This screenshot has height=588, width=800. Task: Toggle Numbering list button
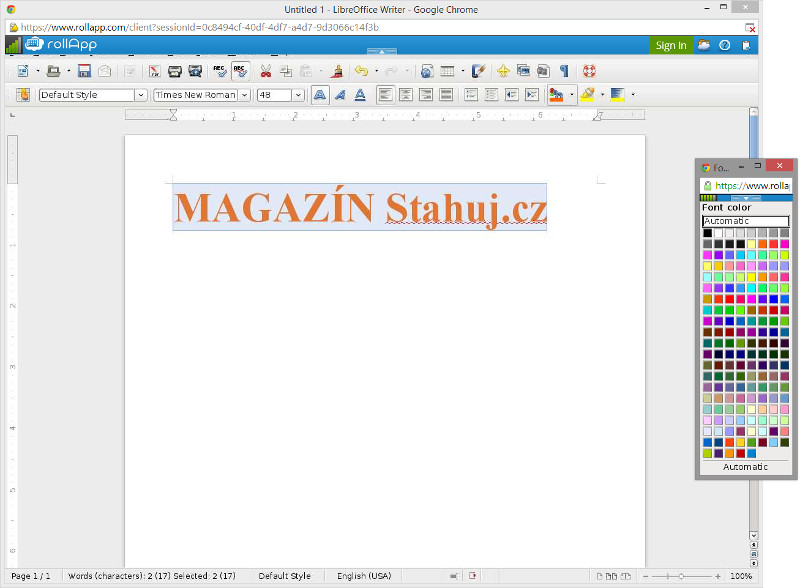(471, 95)
